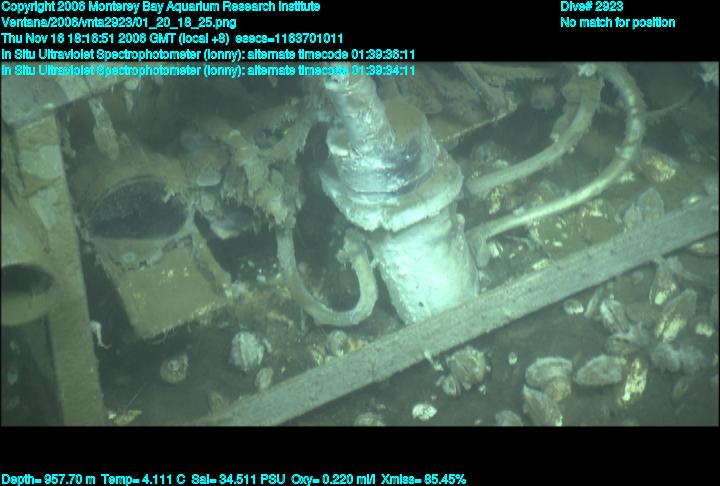
Task: Click the No match for position message
Action: click(617, 22)
